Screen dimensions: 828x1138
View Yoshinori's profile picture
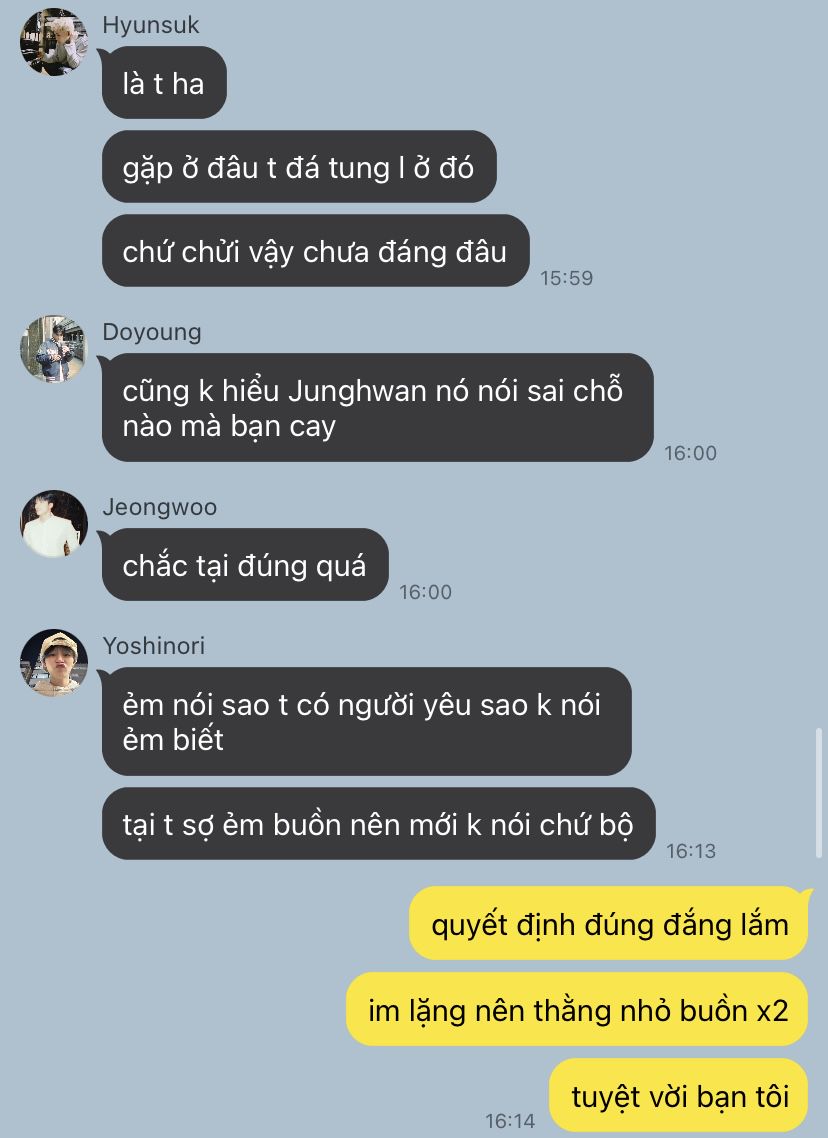pos(54,663)
